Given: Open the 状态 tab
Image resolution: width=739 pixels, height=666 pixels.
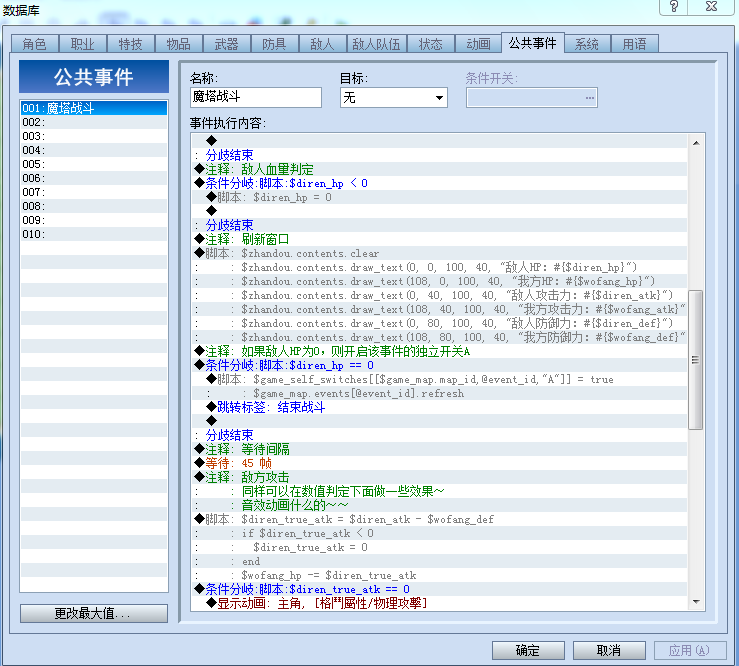Looking at the screenshot, I should click(431, 44).
